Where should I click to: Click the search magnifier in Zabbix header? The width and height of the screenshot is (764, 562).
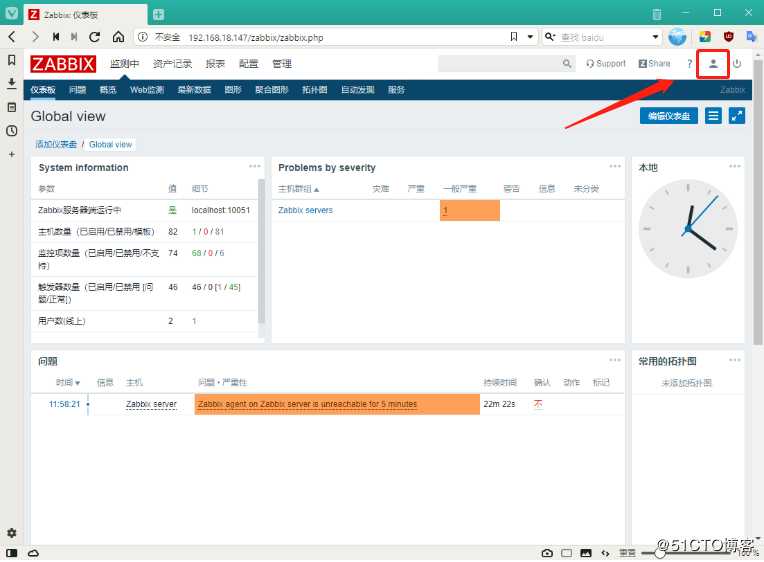click(567, 64)
